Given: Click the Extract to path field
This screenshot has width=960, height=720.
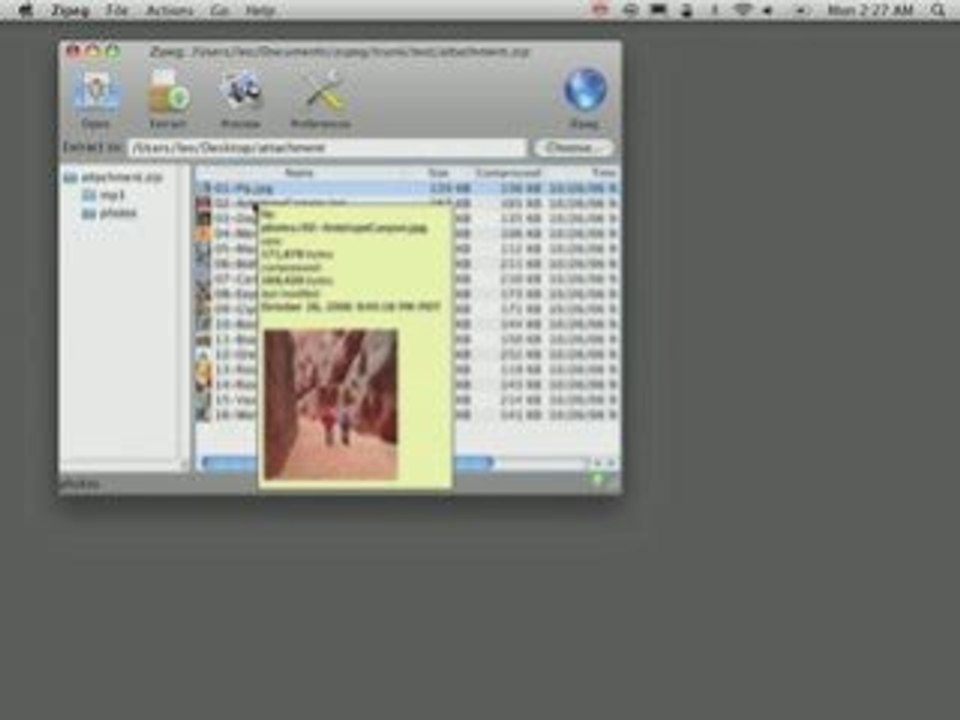Looking at the screenshot, I should coord(327,148).
